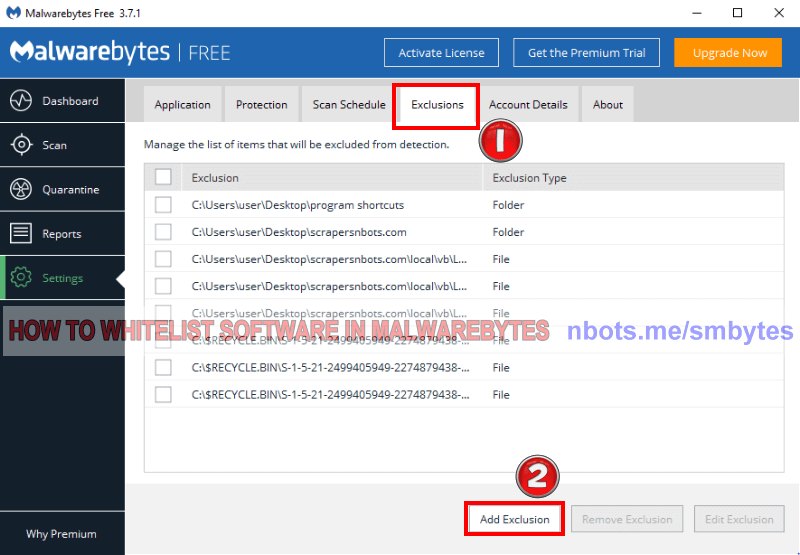The height and width of the screenshot is (555, 800).
Task: Select the last $RECYCLE.BIN path text
Action: [x=331, y=395]
